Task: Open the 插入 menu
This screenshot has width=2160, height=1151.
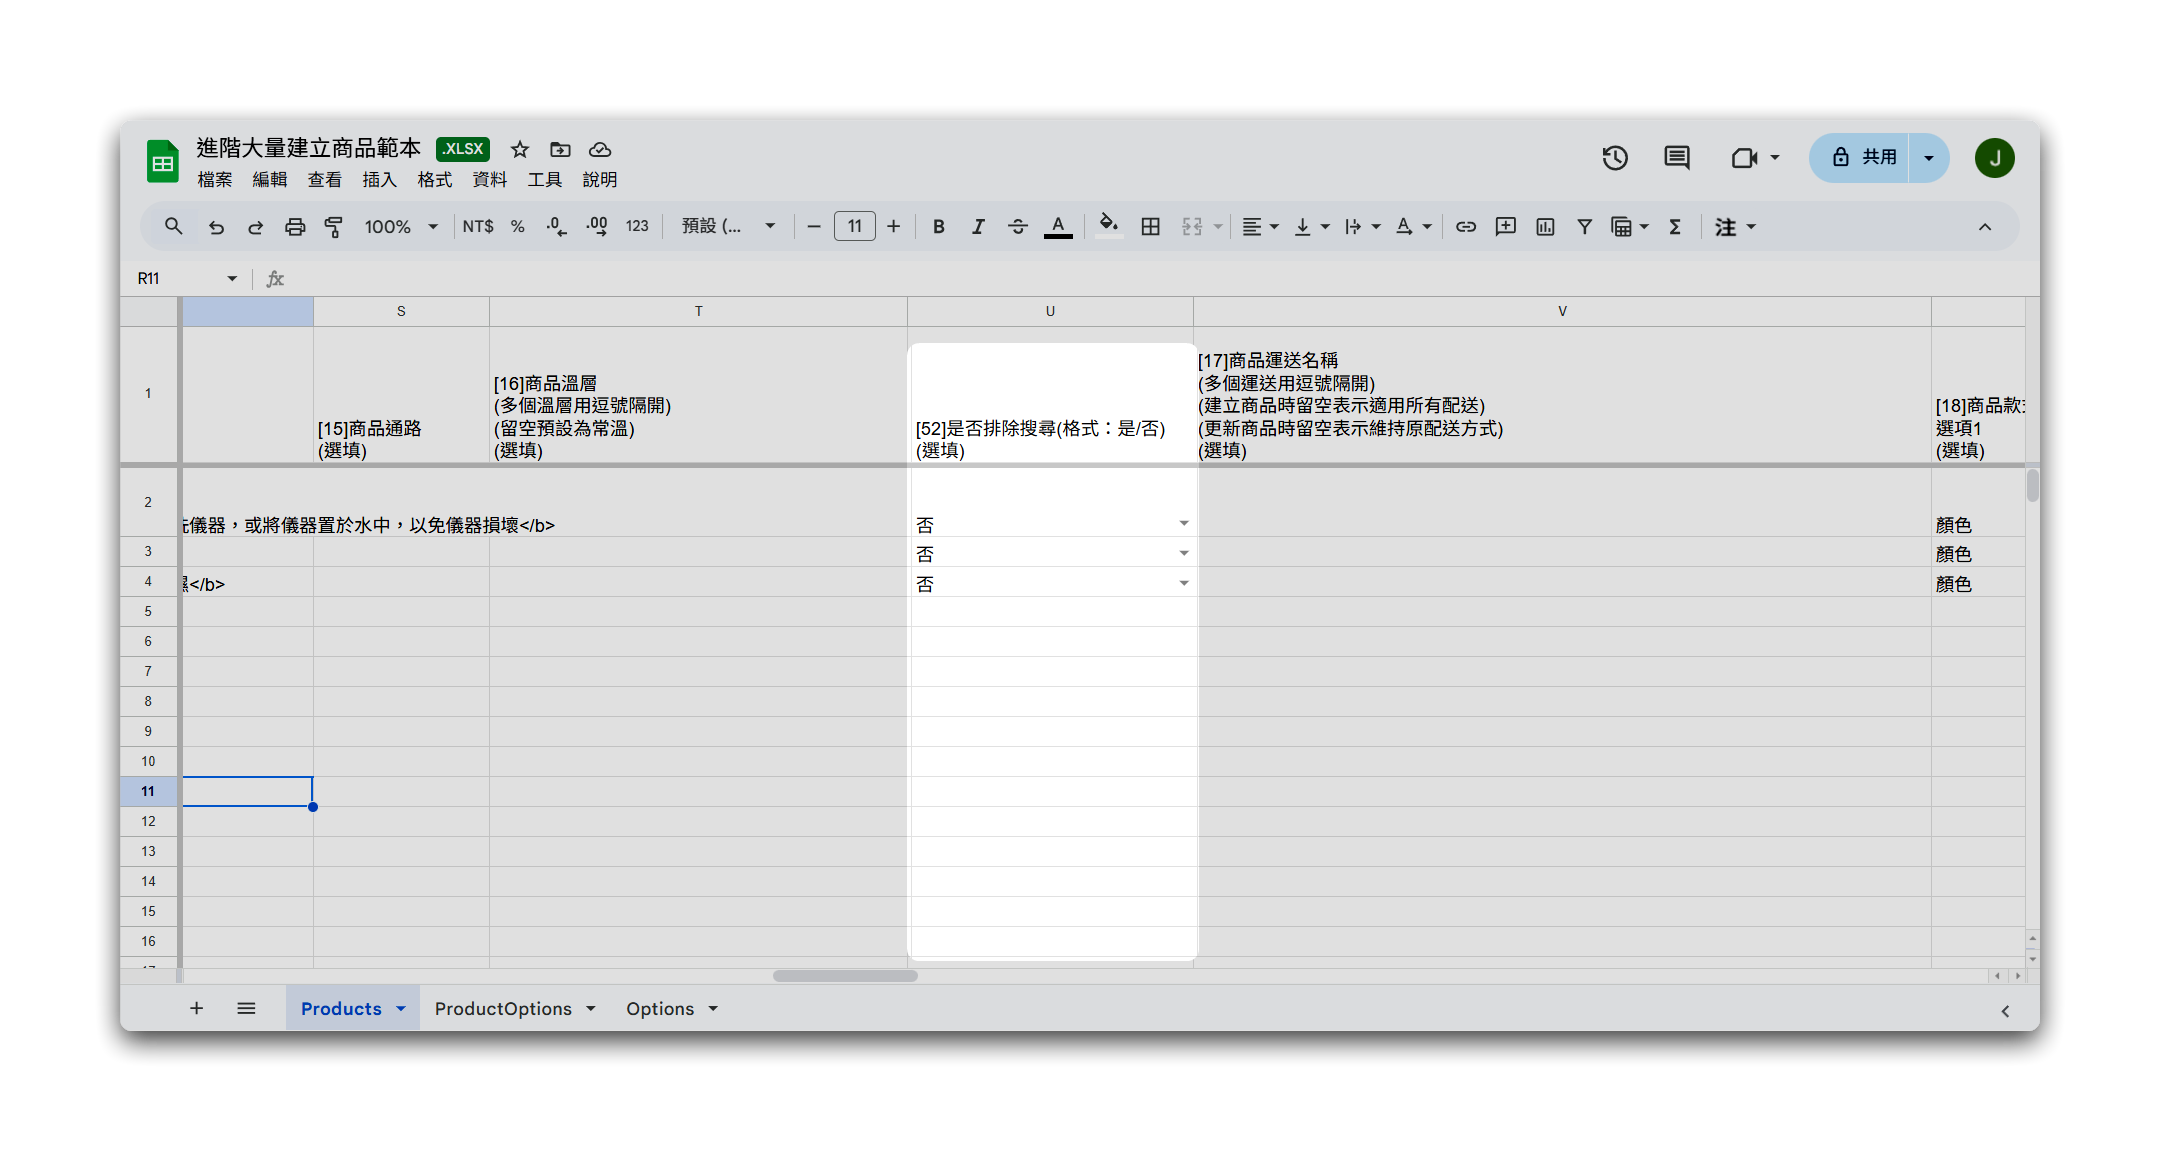Action: coord(379,180)
